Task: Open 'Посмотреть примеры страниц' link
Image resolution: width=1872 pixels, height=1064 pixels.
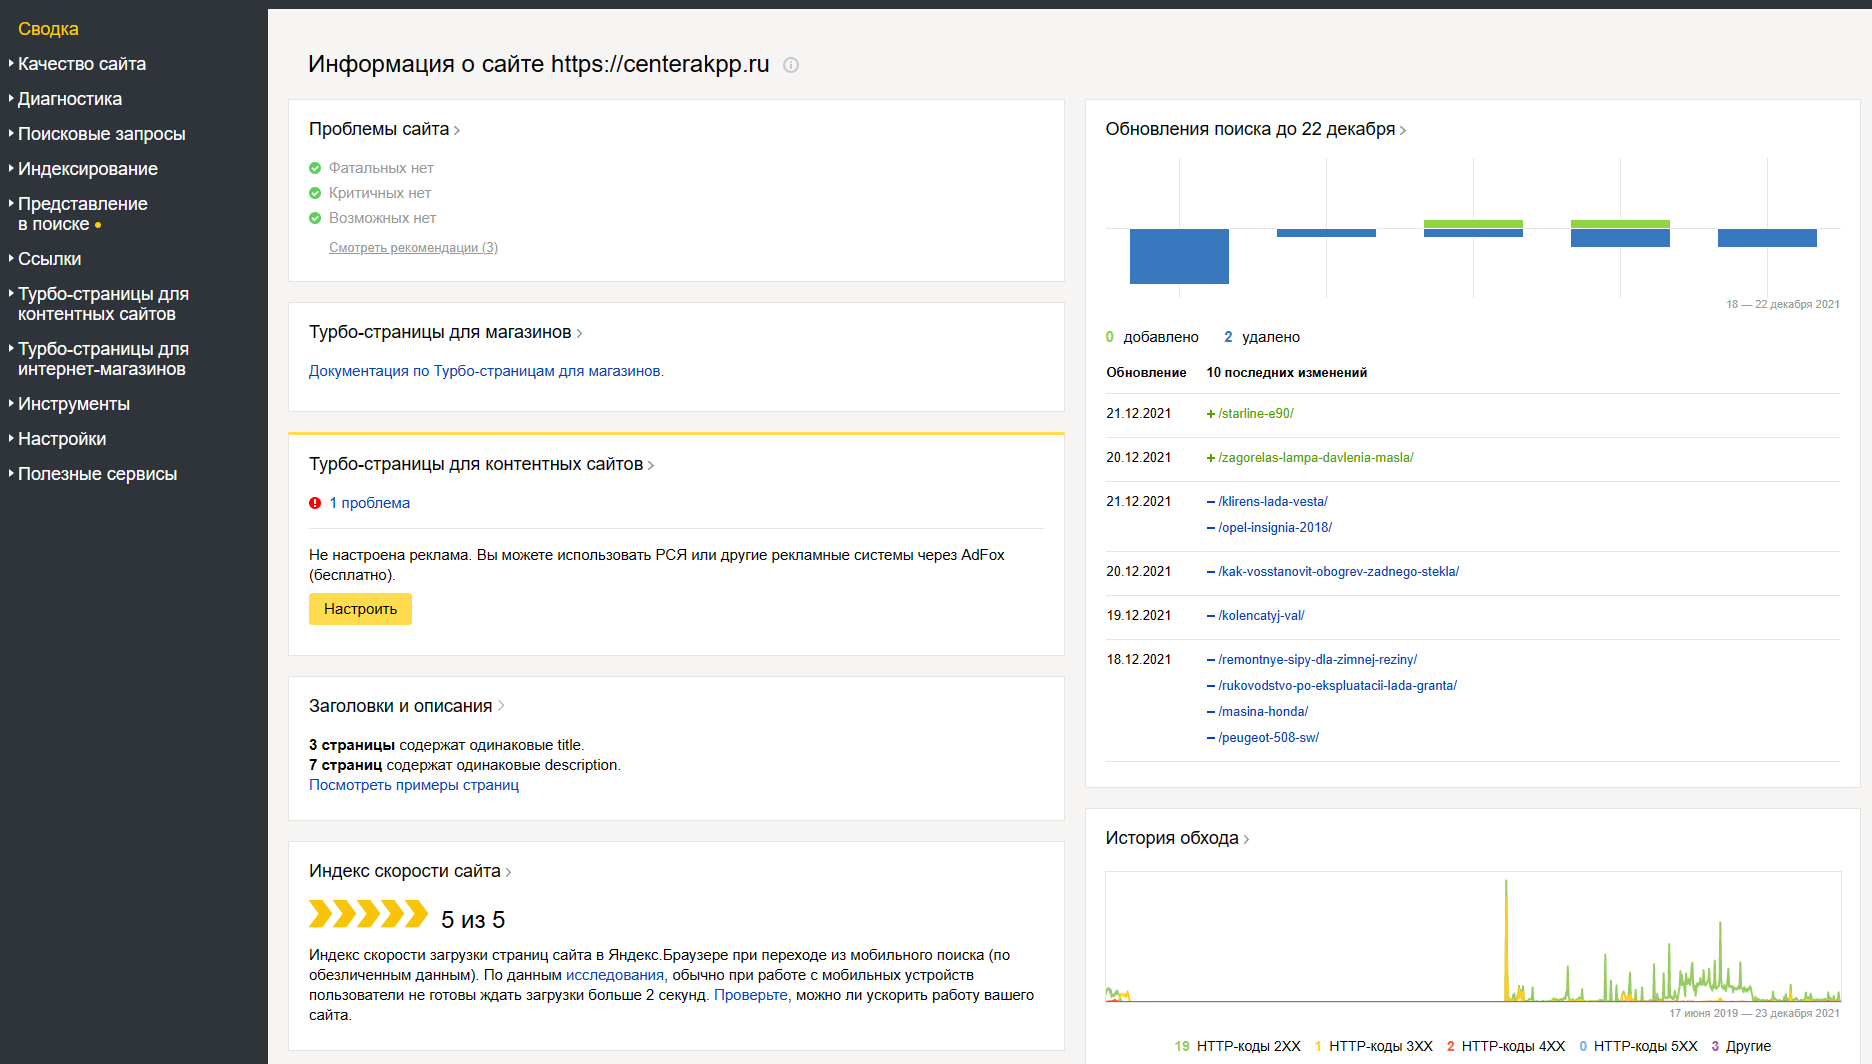Action: [414, 785]
